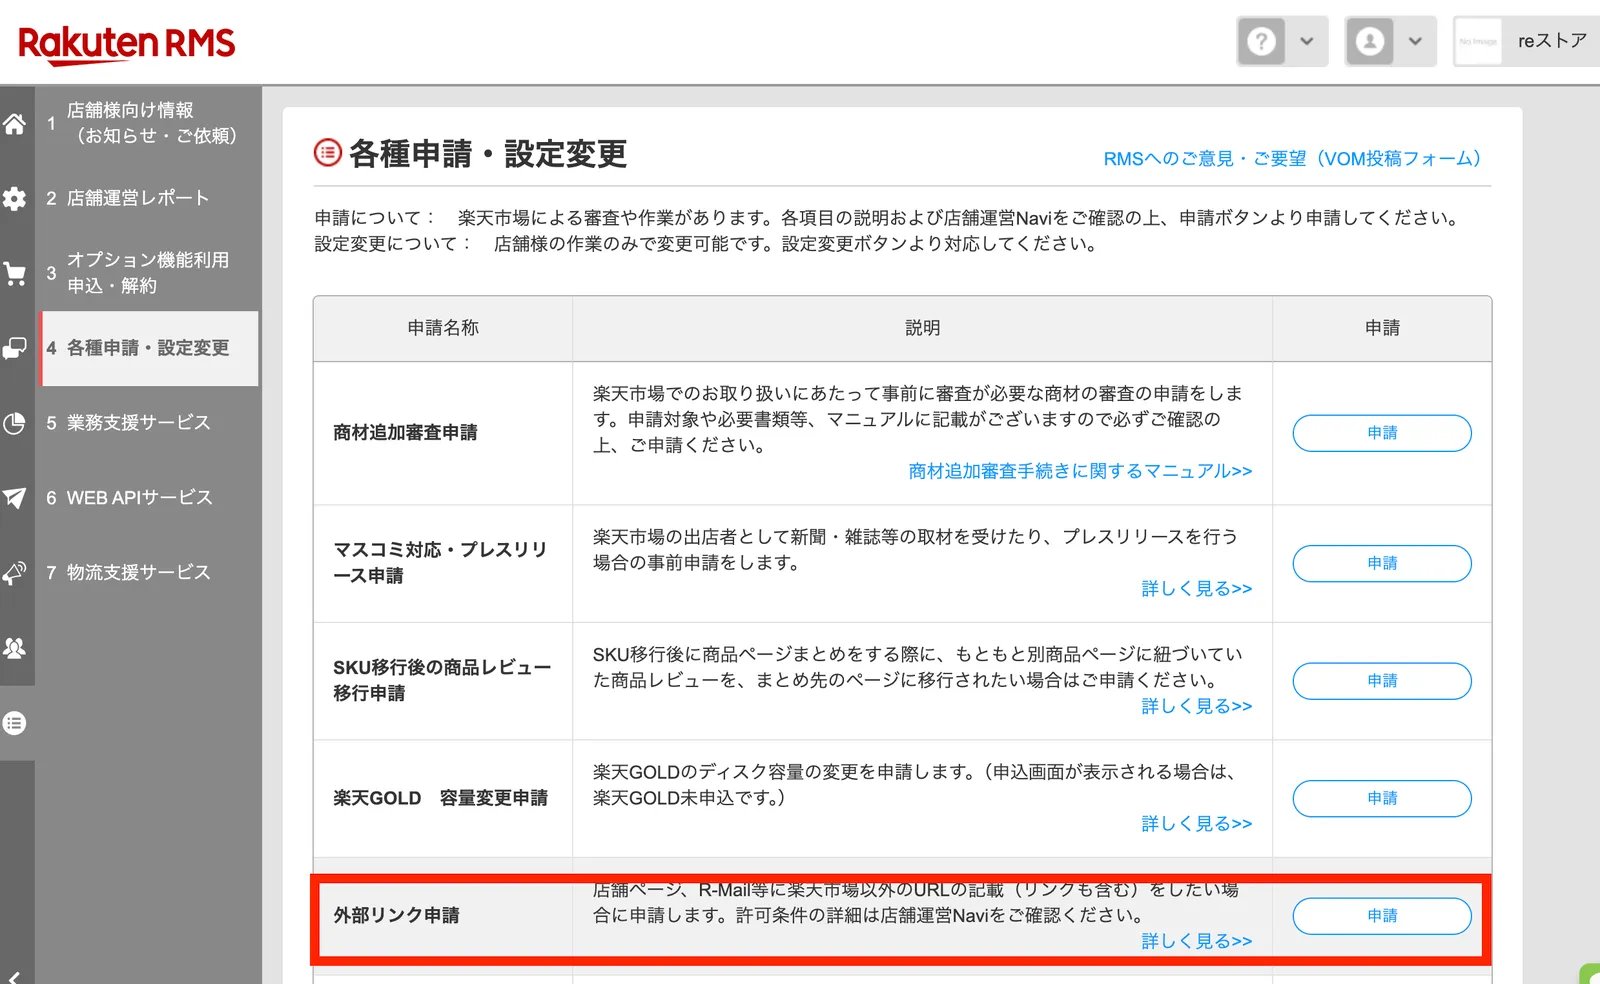Click 申請 button for 楽天GOLD 容量変更申請
This screenshot has width=1600, height=984.
1382,798
